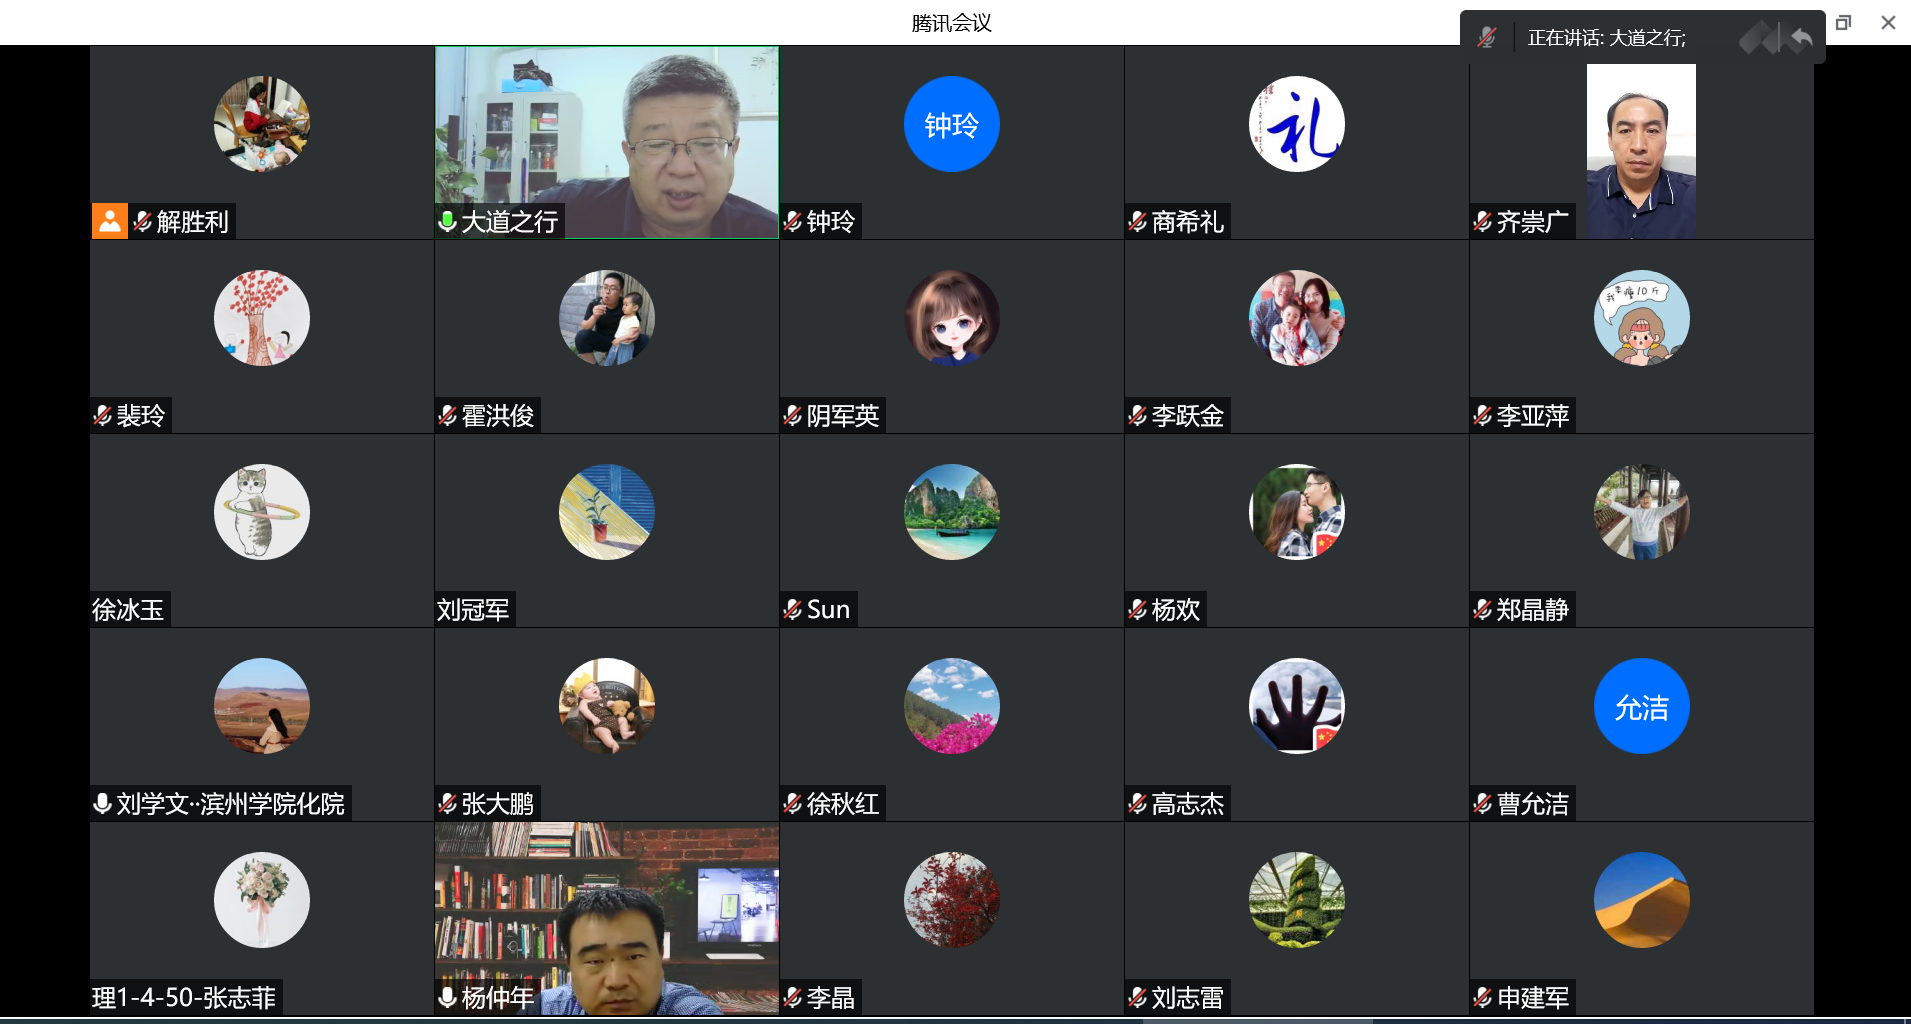Select 大道之行's live video tile
This screenshot has height=1024, width=1911.
click(607, 130)
